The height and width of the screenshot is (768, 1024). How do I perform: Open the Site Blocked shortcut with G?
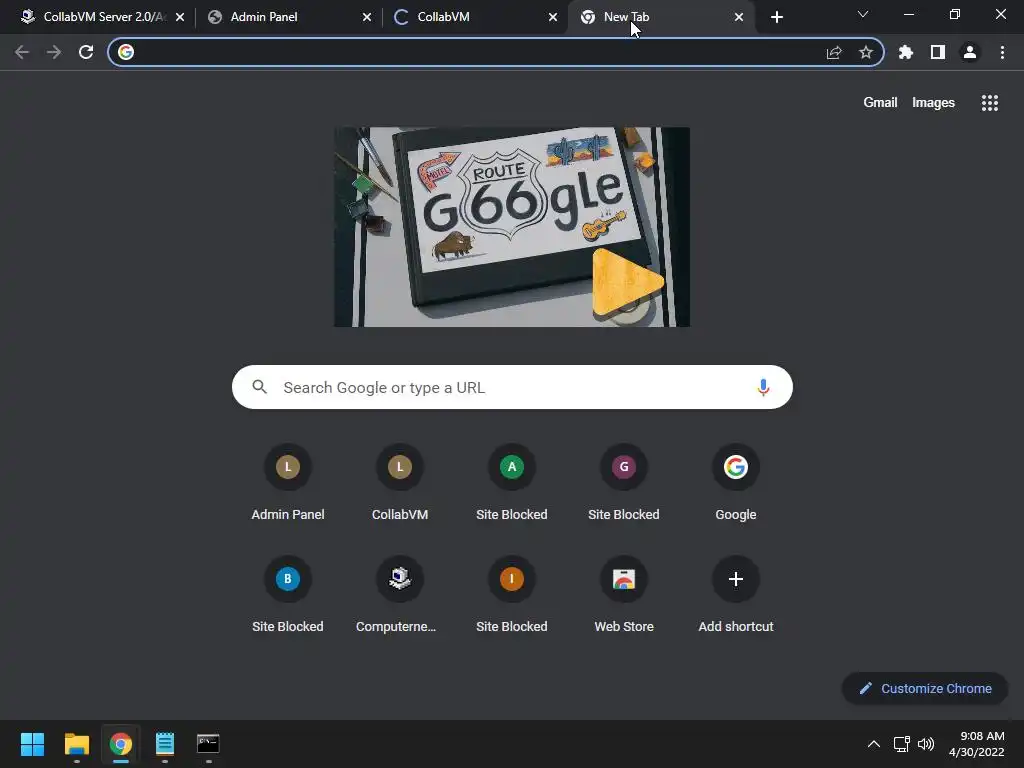tap(624, 483)
